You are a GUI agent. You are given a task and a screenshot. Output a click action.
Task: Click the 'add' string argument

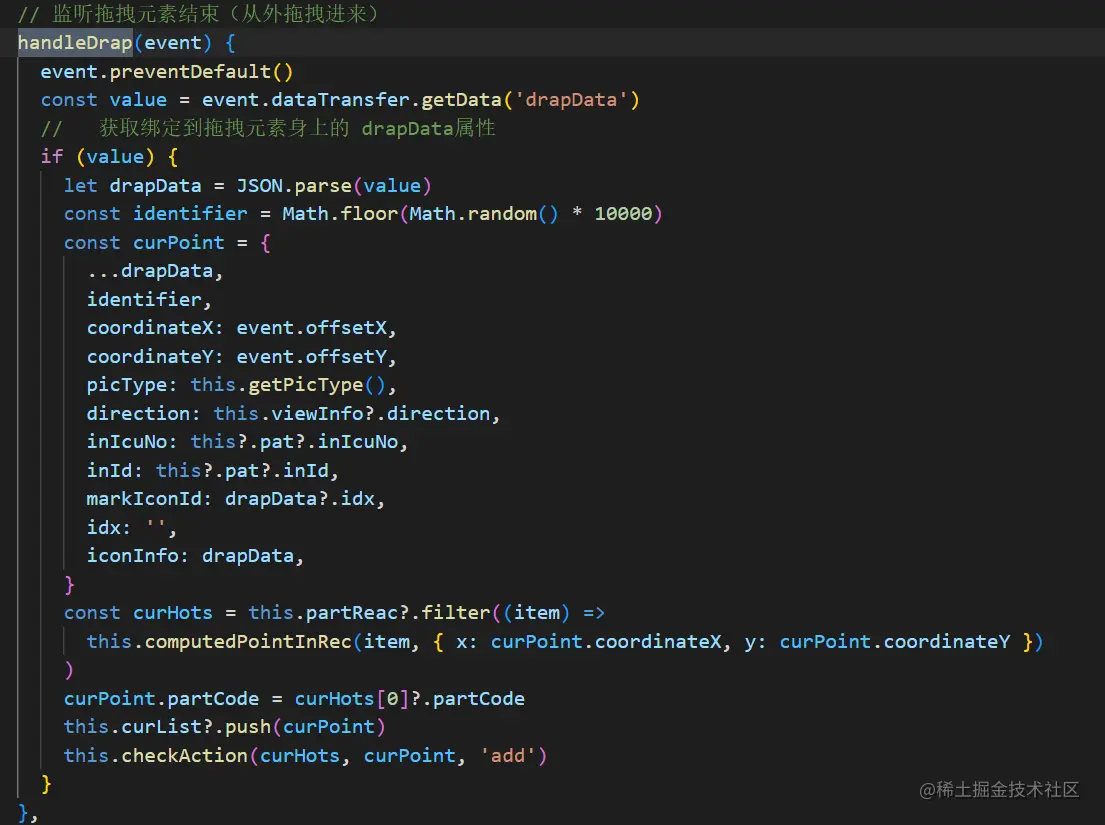508,756
